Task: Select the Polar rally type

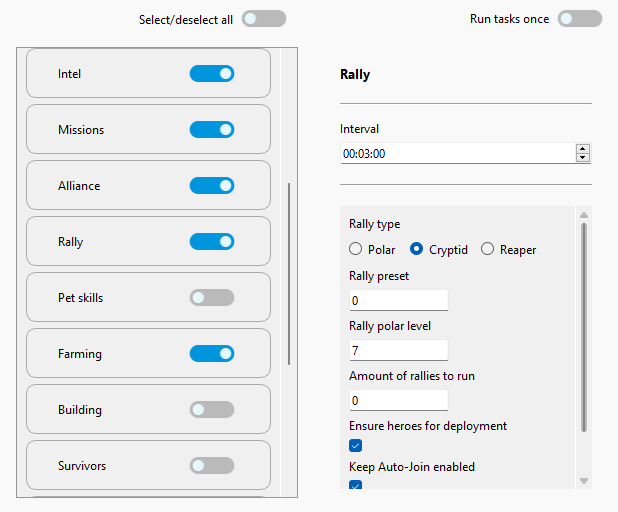Action: coord(356,250)
